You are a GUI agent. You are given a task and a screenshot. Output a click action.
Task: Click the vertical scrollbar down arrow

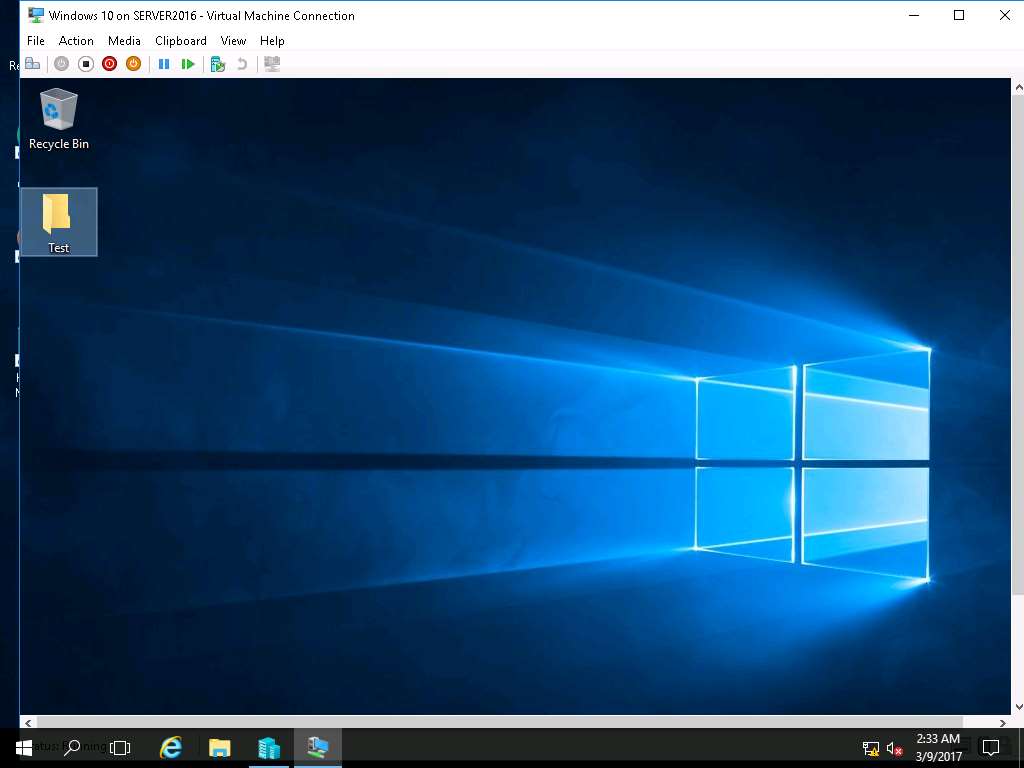tap(1018, 707)
